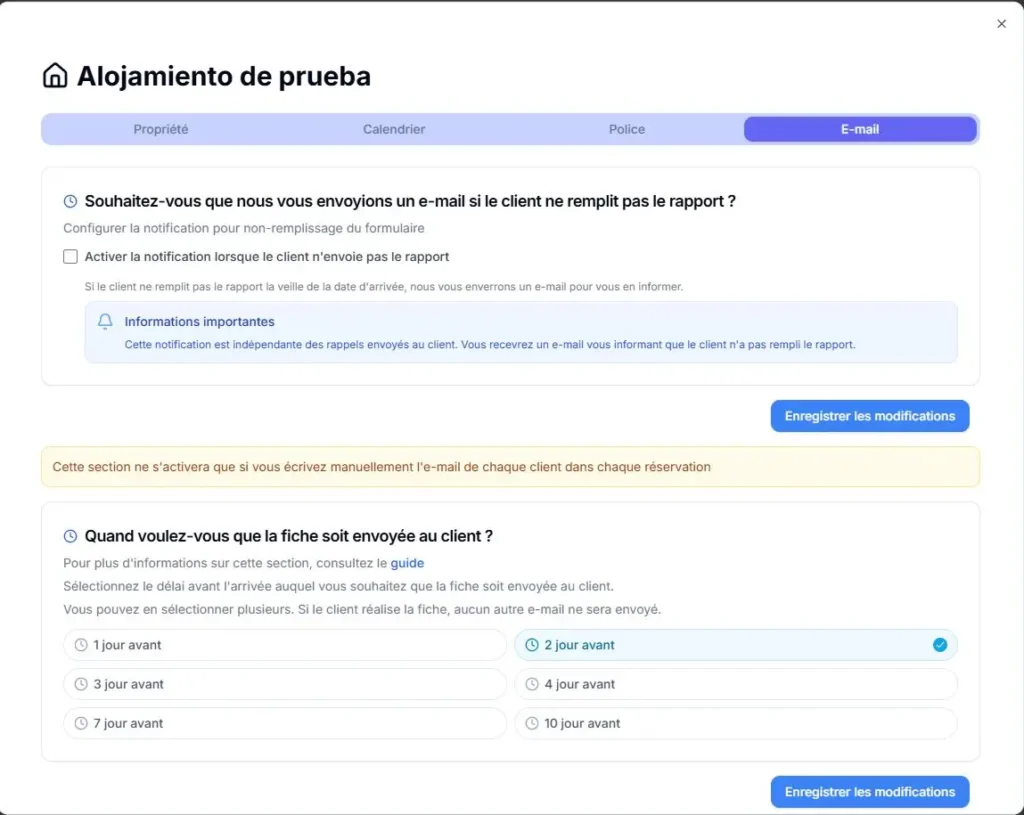1024x815 pixels.
Task: Select the 10 jour avant delay option
Action: coord(736,723)
